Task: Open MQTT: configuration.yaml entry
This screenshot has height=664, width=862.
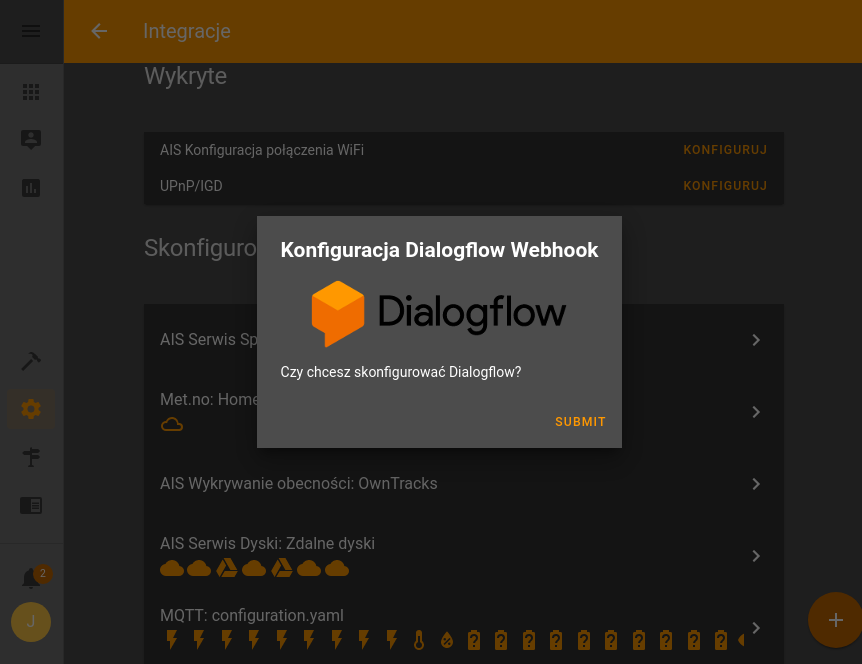Action: pos(463,628)
